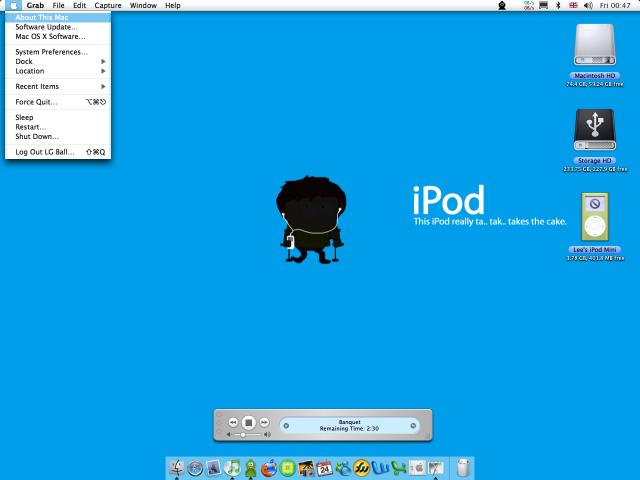Image resolution: width=640 pixels, height=480 pixels.
Task: Open the yellow Fireworks icon in Dock
Action: pos(361,468)
